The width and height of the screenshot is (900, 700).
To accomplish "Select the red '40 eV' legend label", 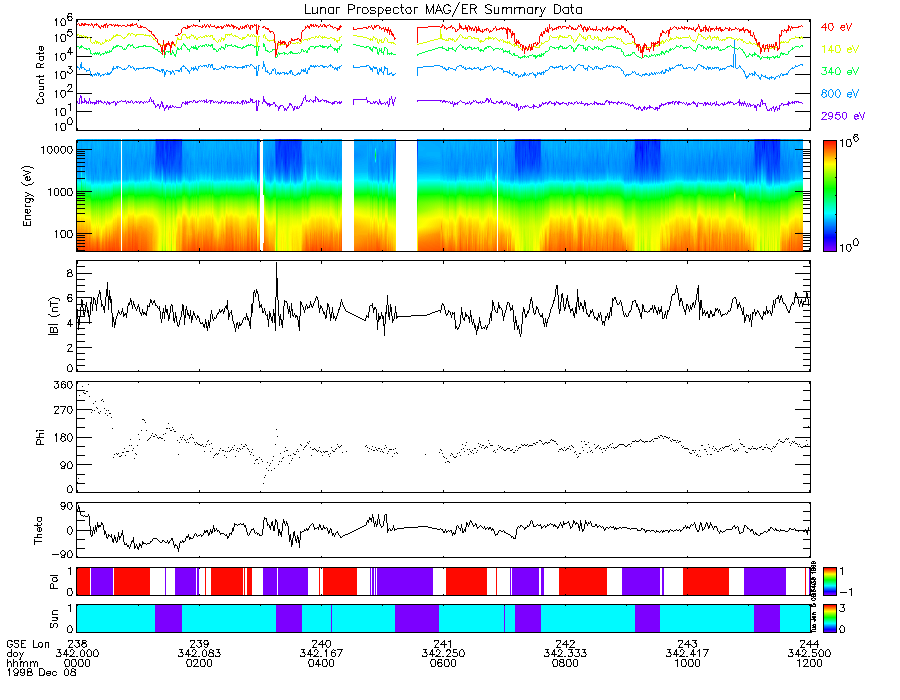I will (836, 27).
